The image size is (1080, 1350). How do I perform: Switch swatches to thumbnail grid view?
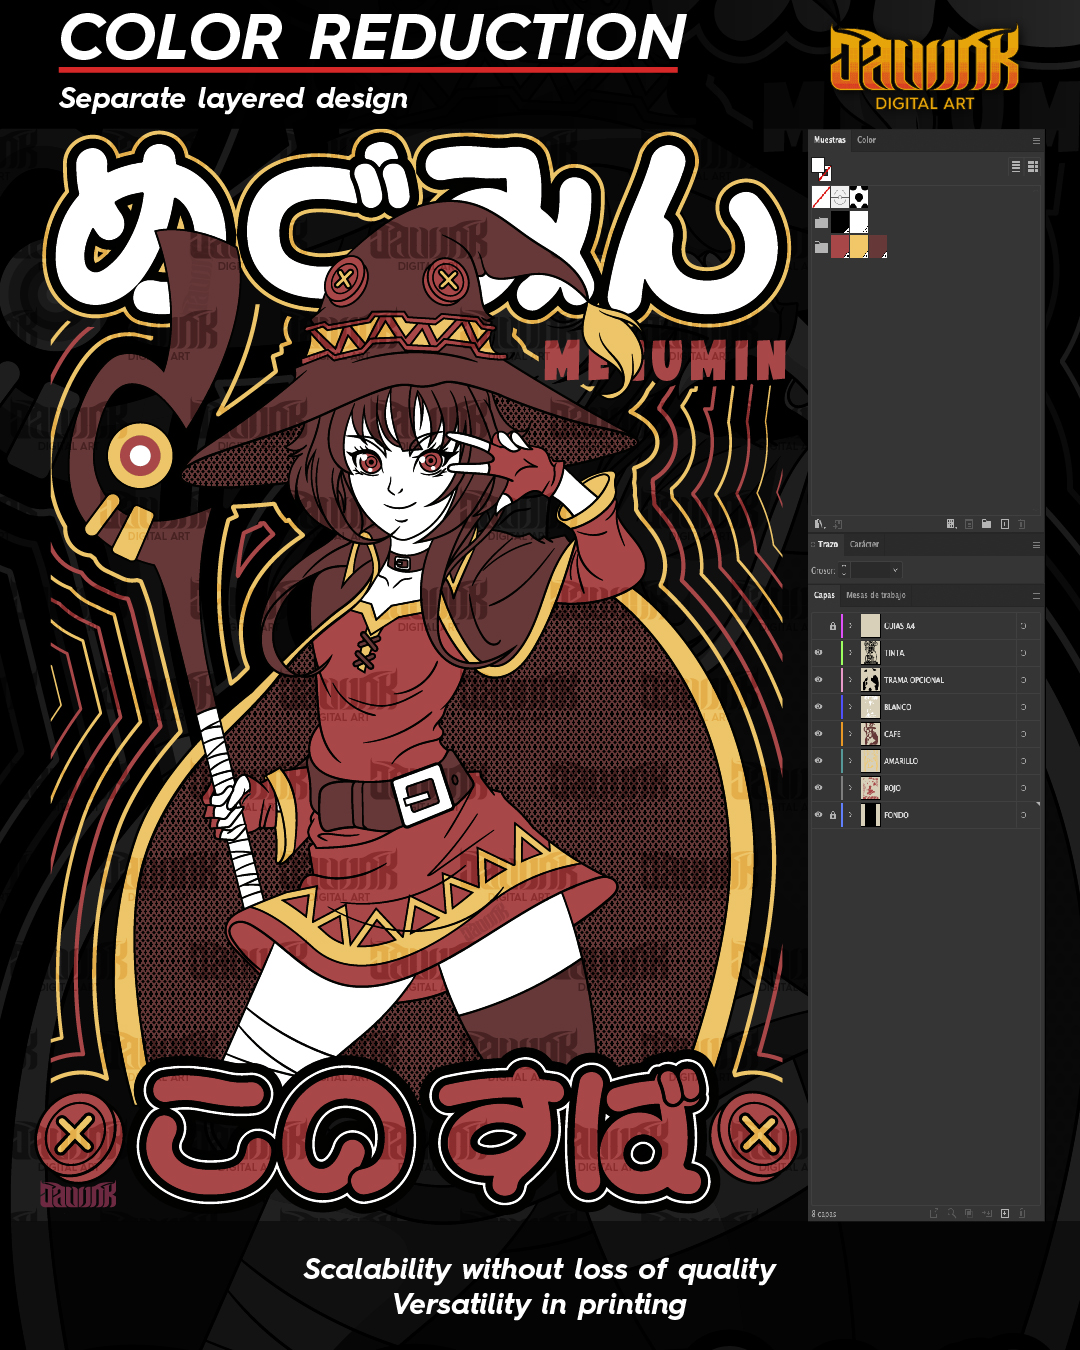[x=1033, y=167]
